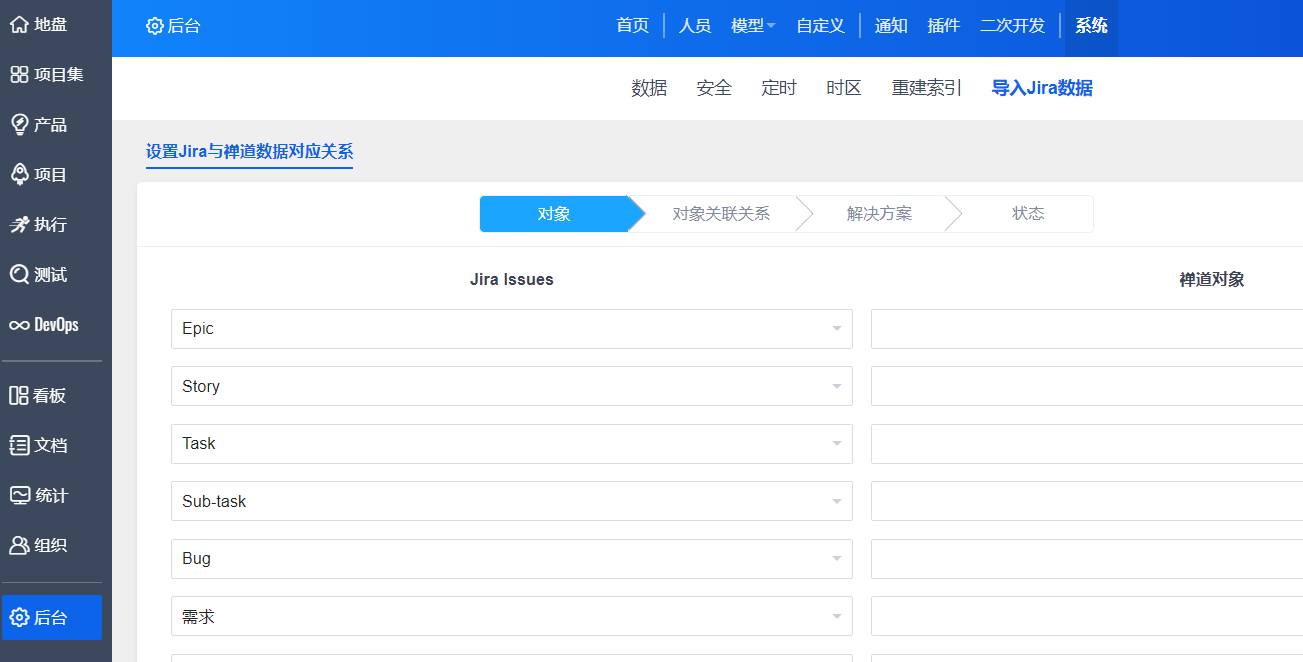Open the 重建索引 submenu tab
Screen dimensions: 1303x662
(926, 88)
